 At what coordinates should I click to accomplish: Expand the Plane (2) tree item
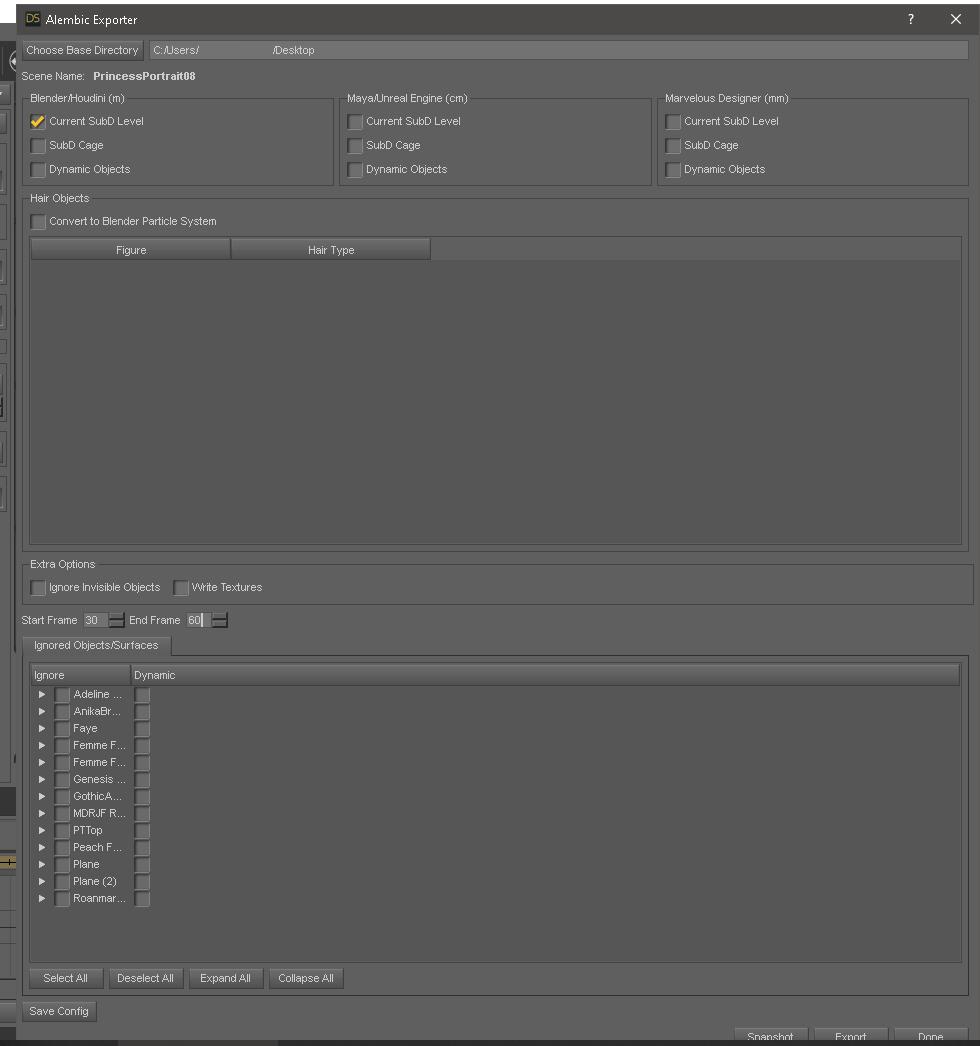(x=42, y=882)
